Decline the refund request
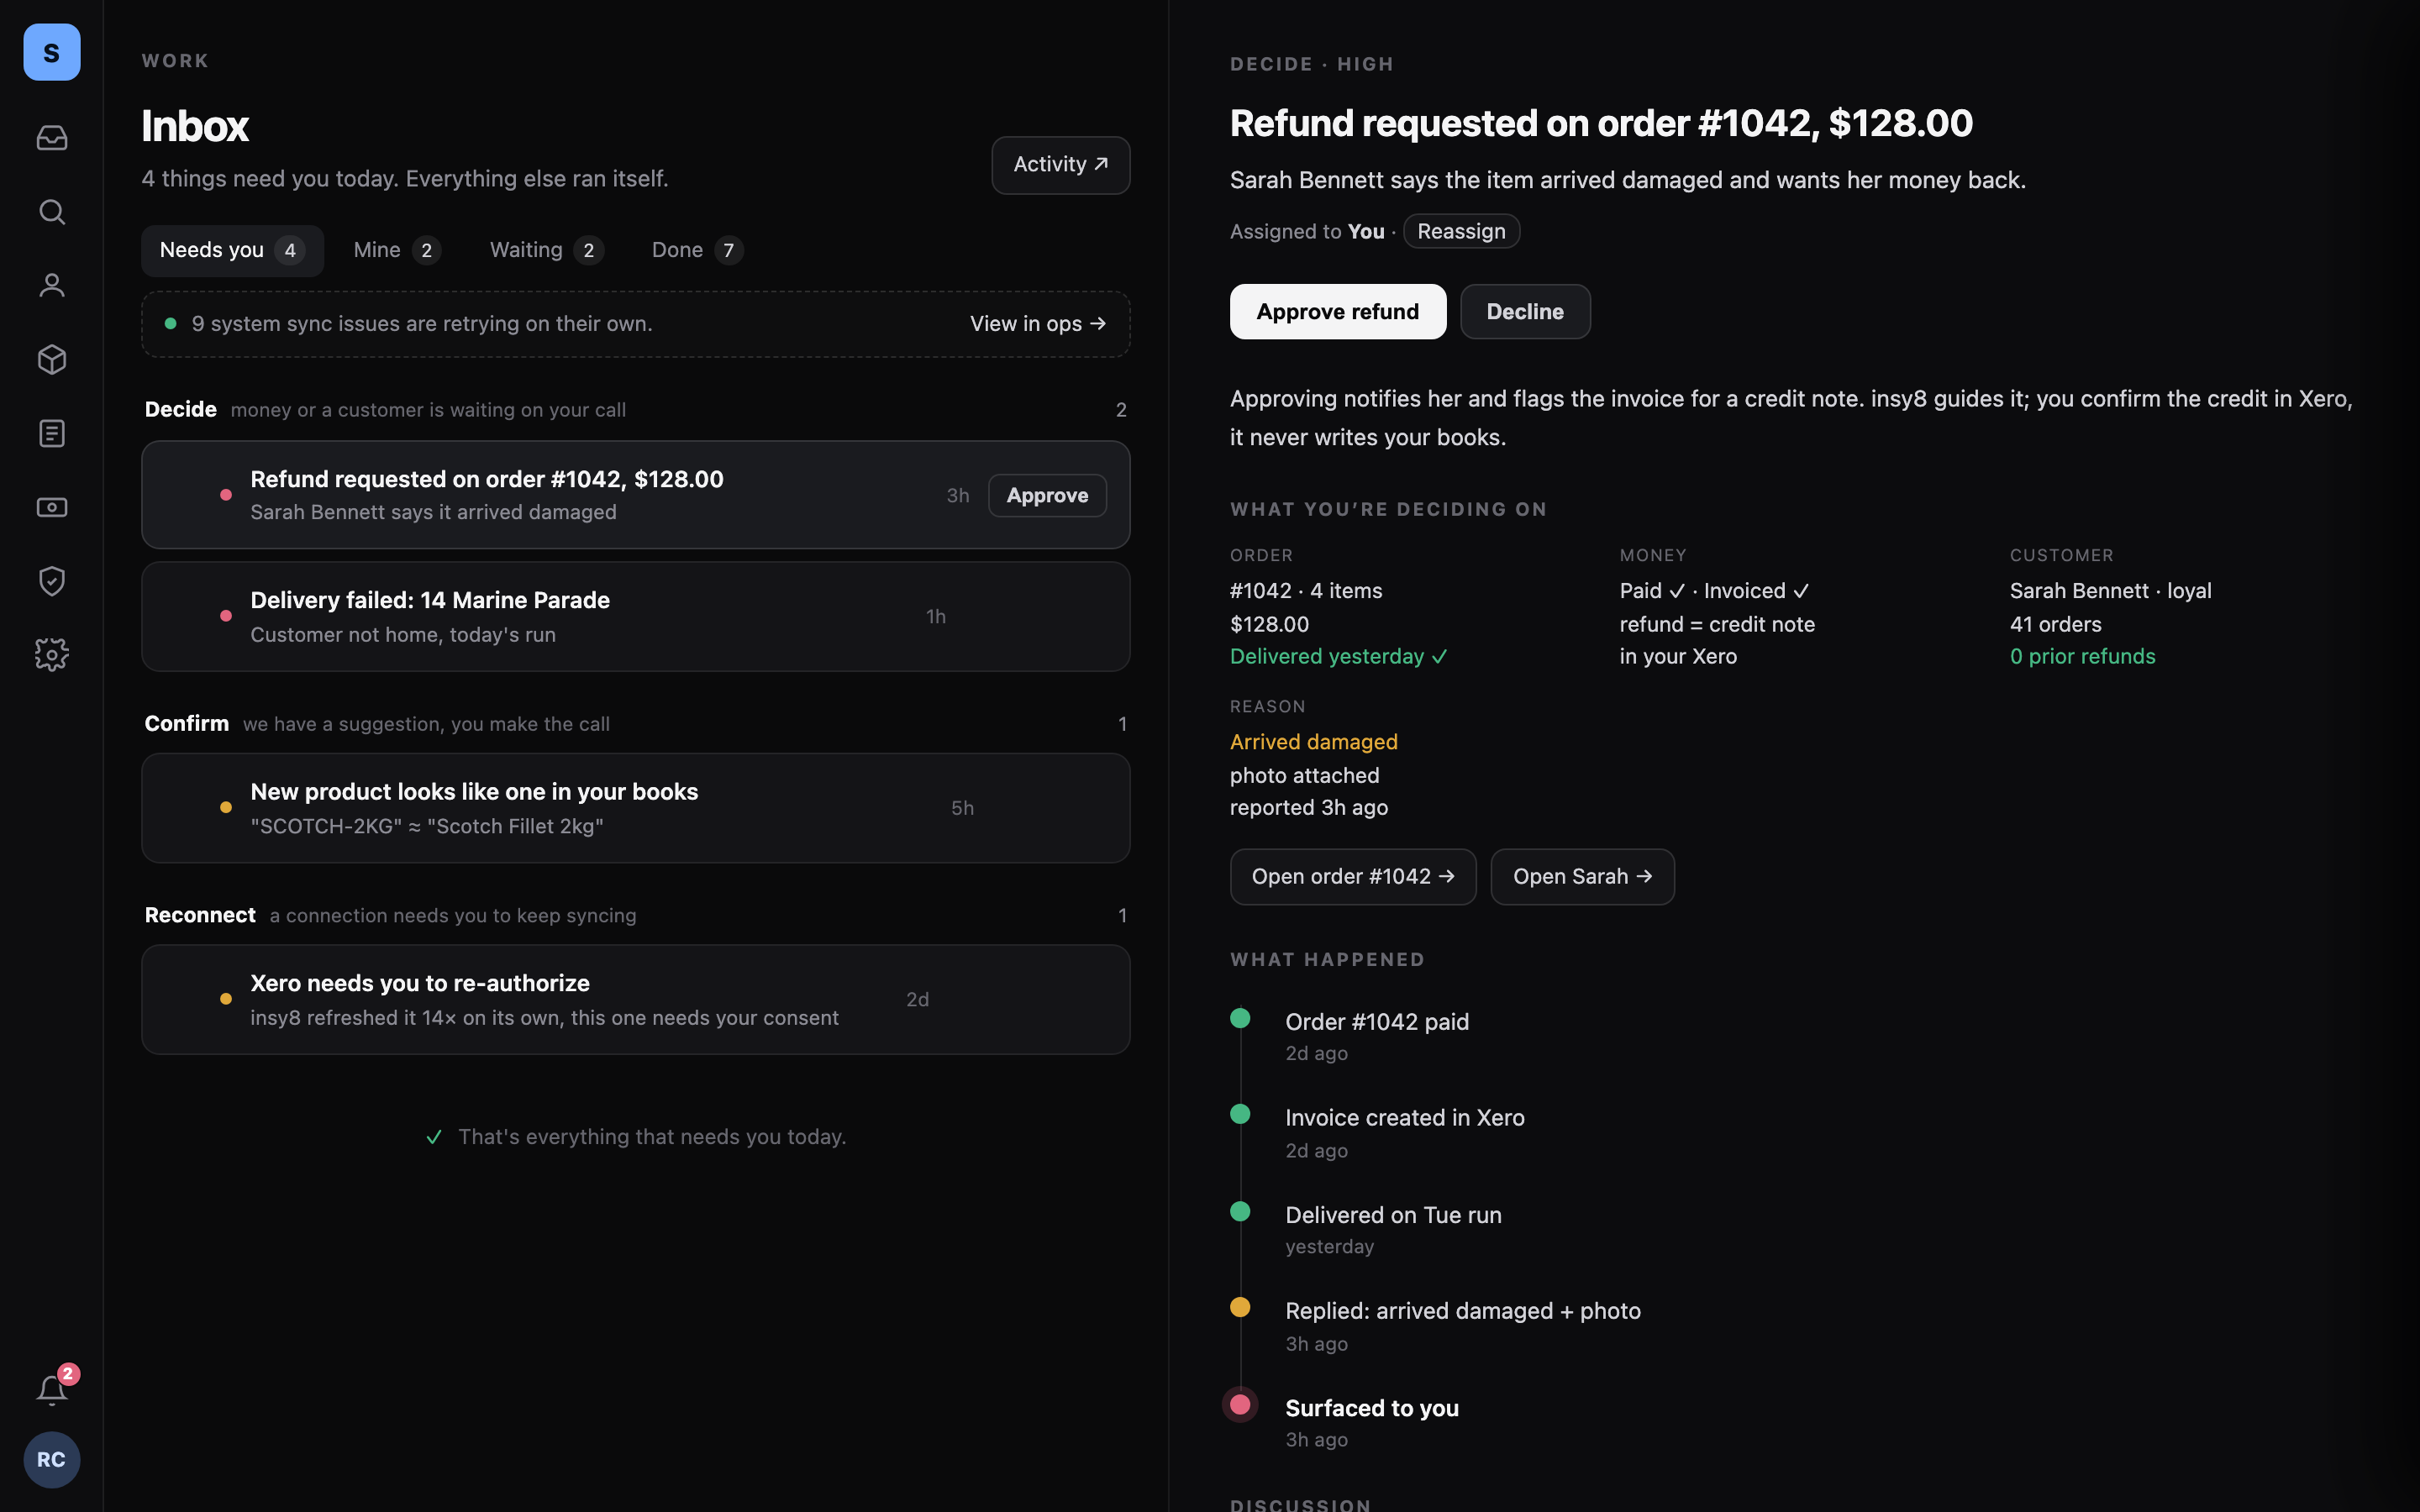 pyautogui.click(x=1525, y=312)
